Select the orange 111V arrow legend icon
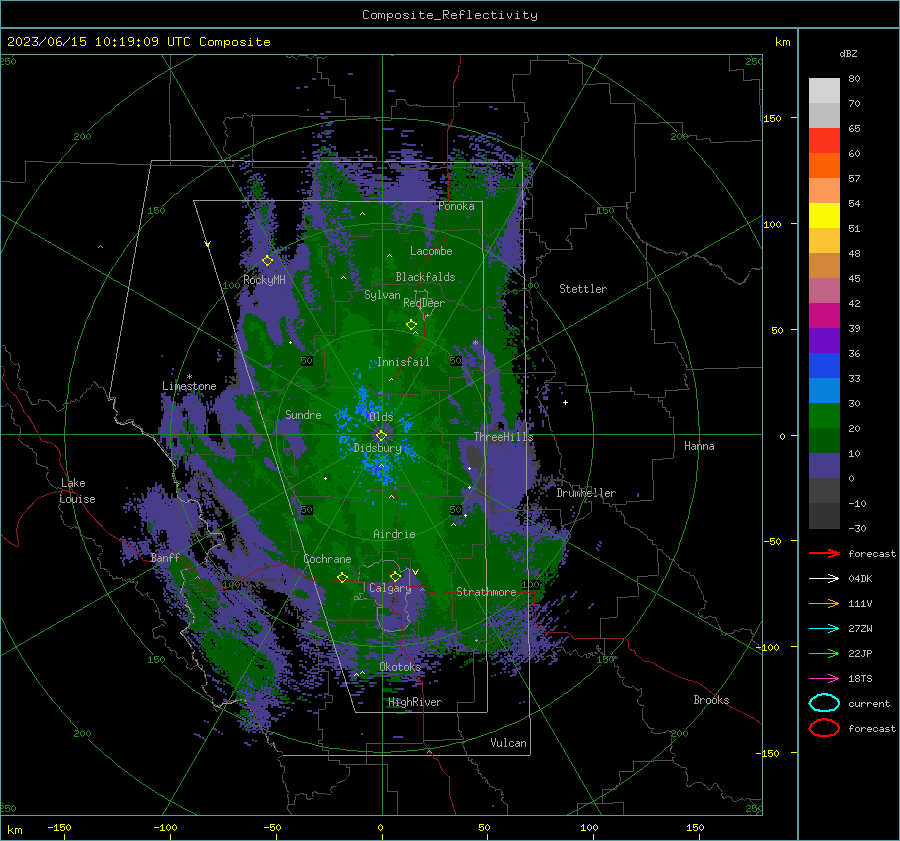Image resolution: width=900 pixels, height=841 pixels. (824, 603)
